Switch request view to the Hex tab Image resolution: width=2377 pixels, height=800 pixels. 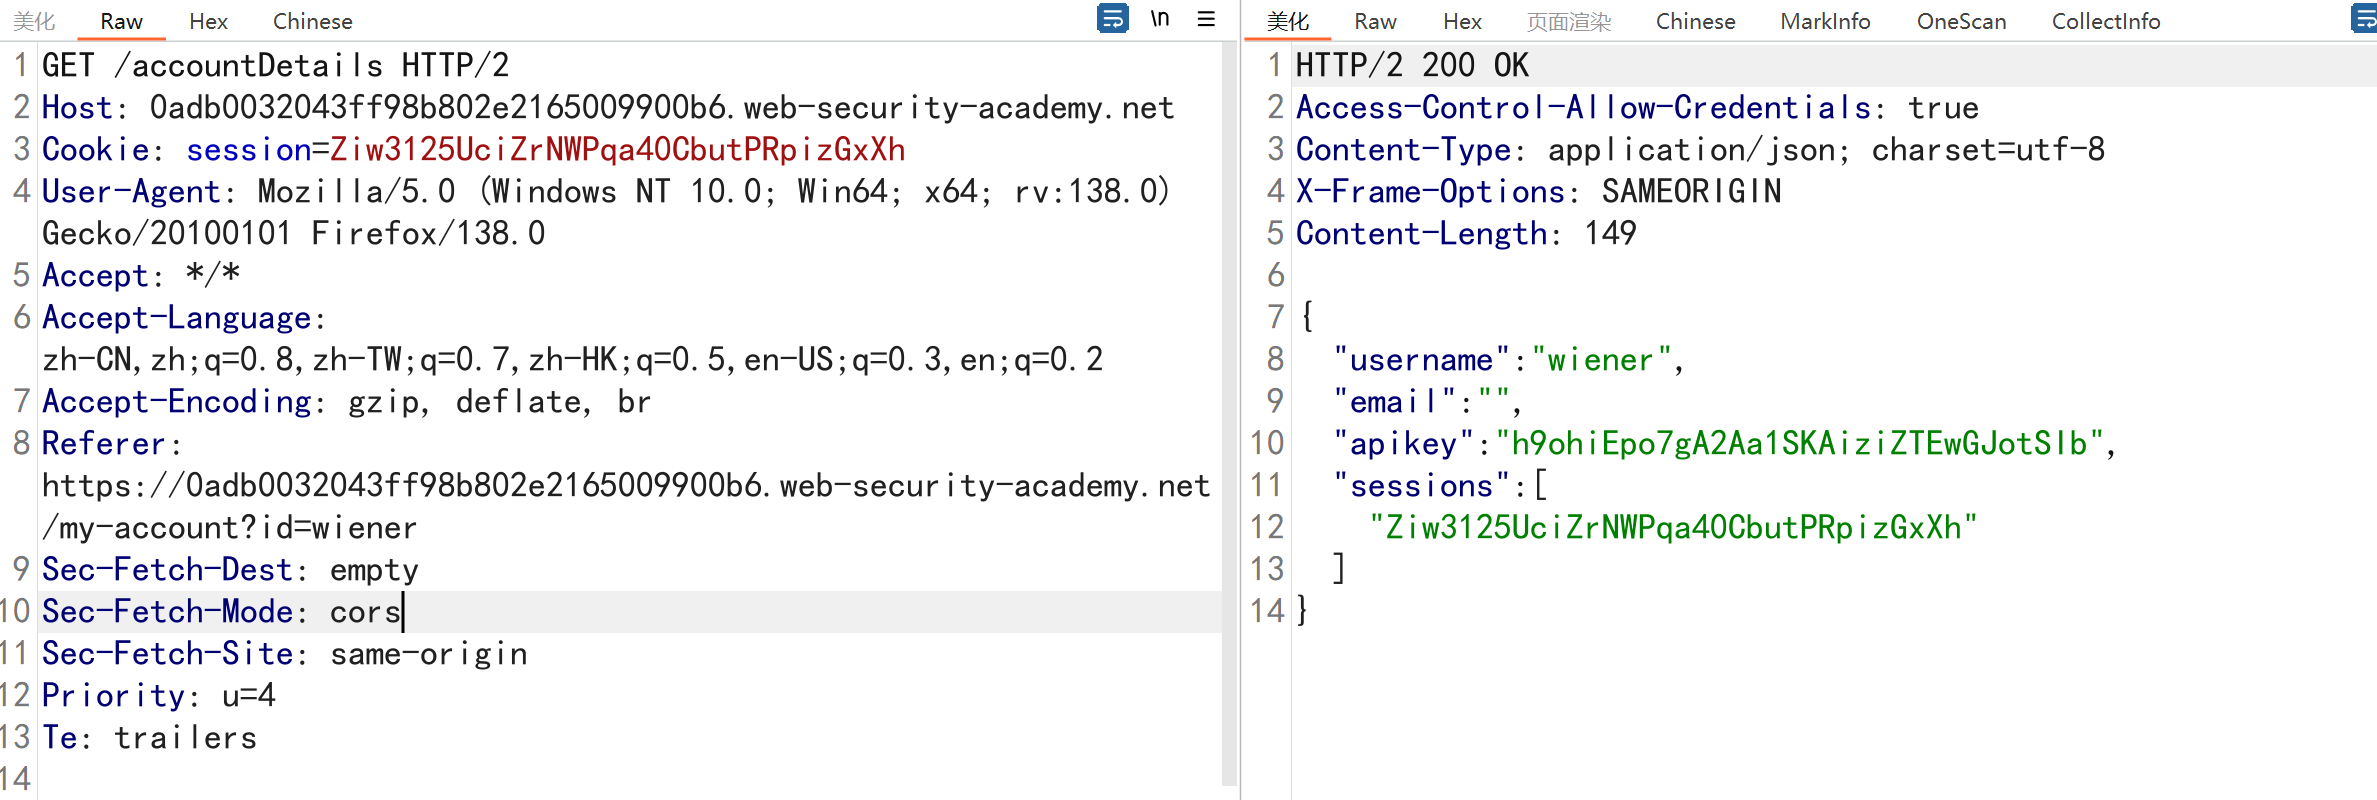click(208, 22)
